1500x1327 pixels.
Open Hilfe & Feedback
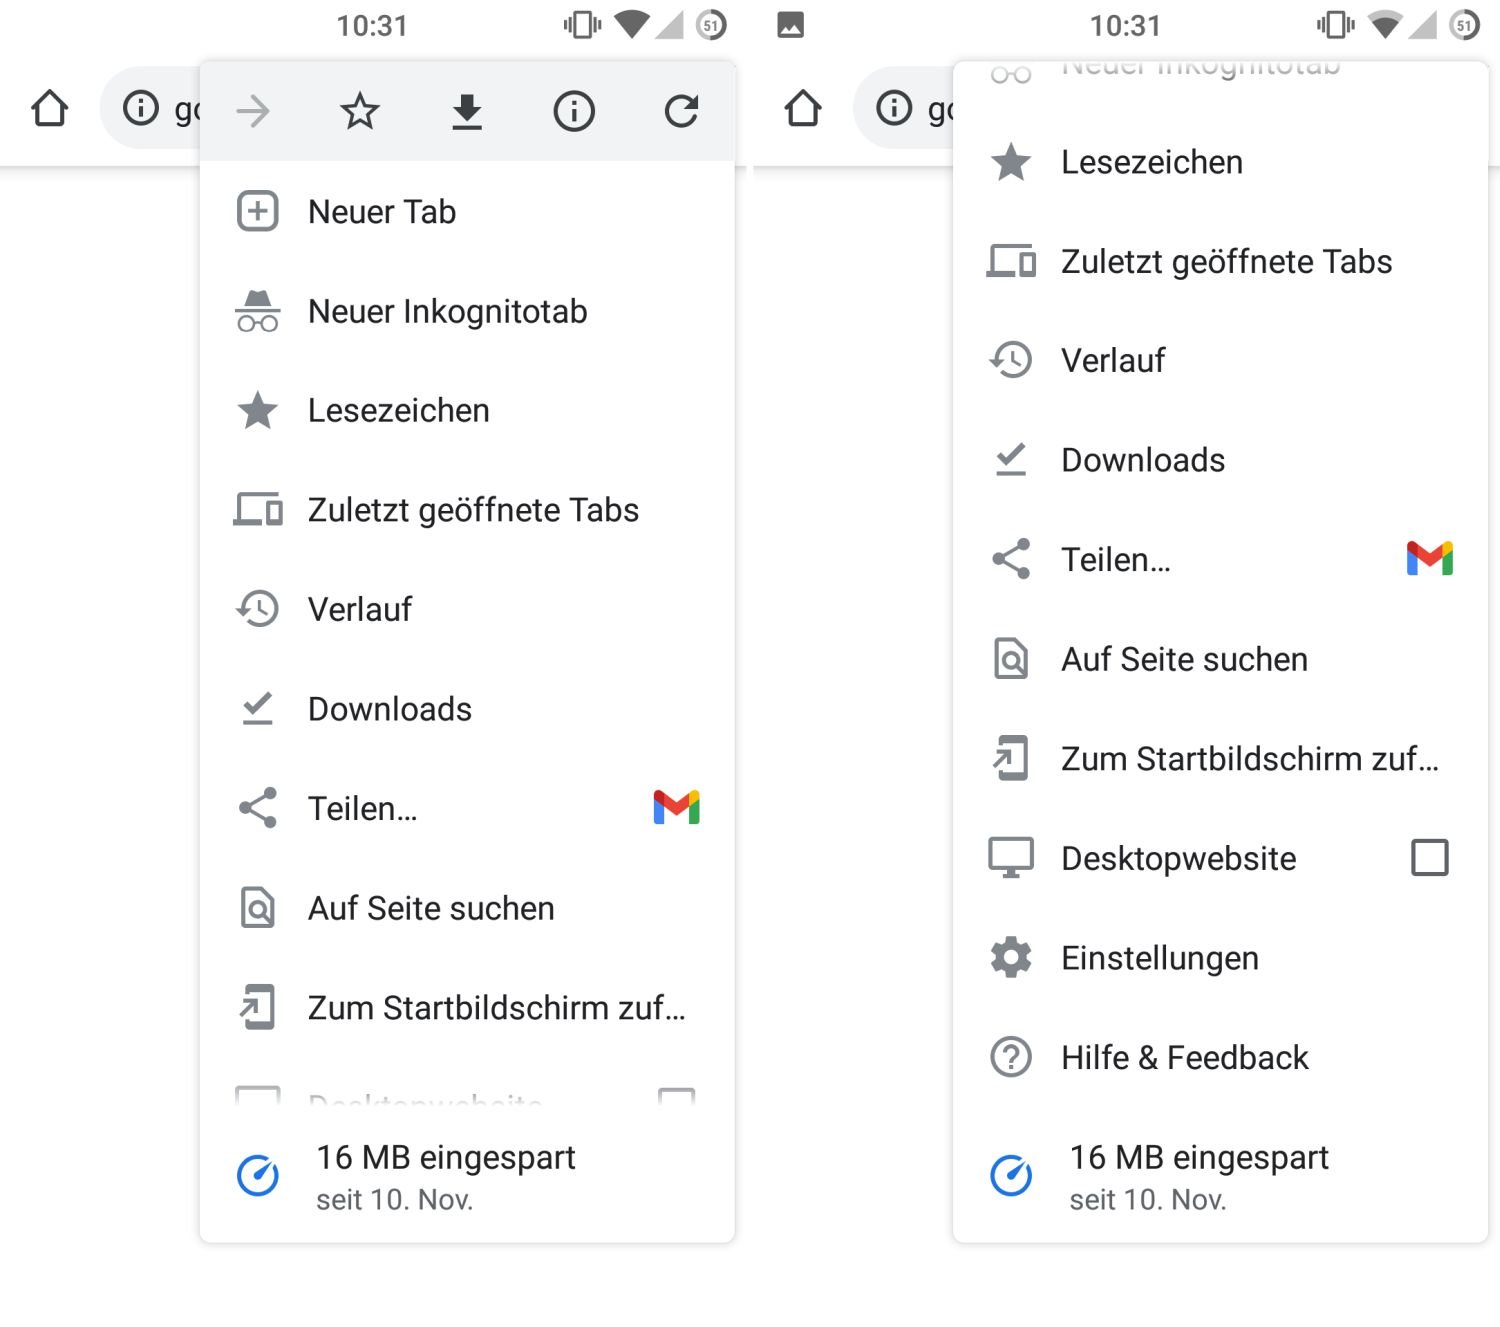(x=1184, y=1057)
